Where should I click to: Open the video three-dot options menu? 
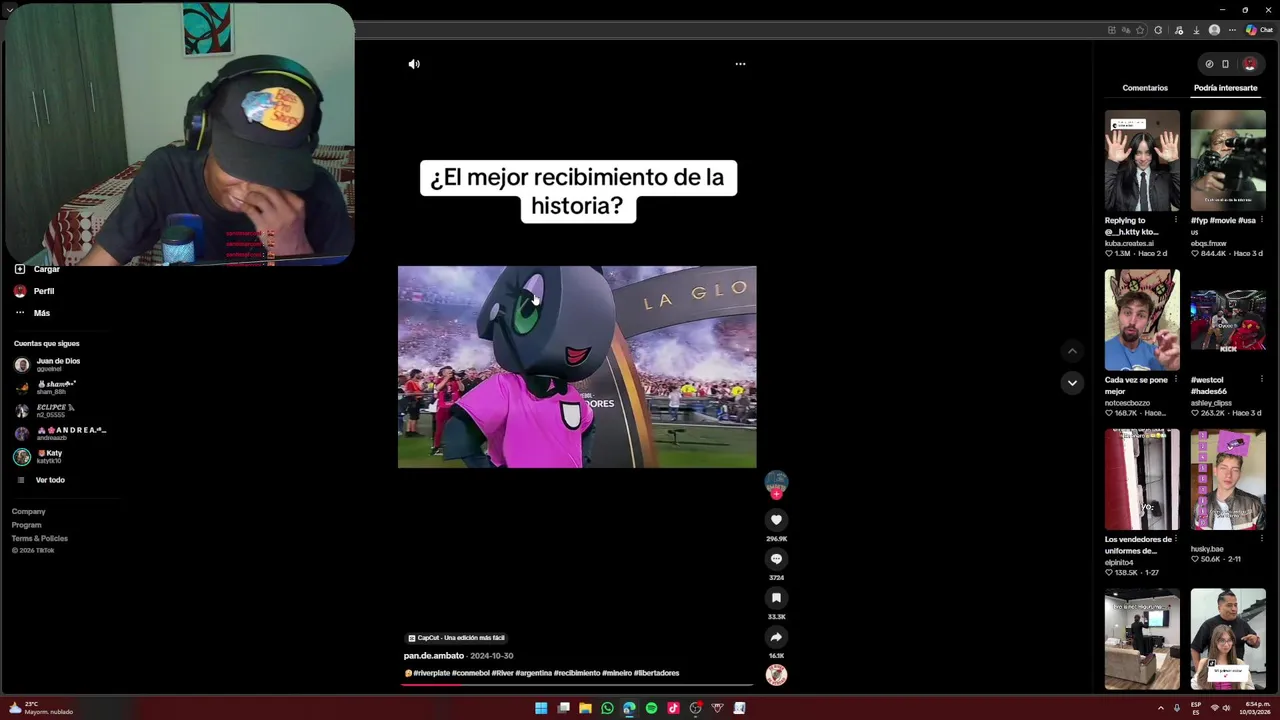pos(740,64)
